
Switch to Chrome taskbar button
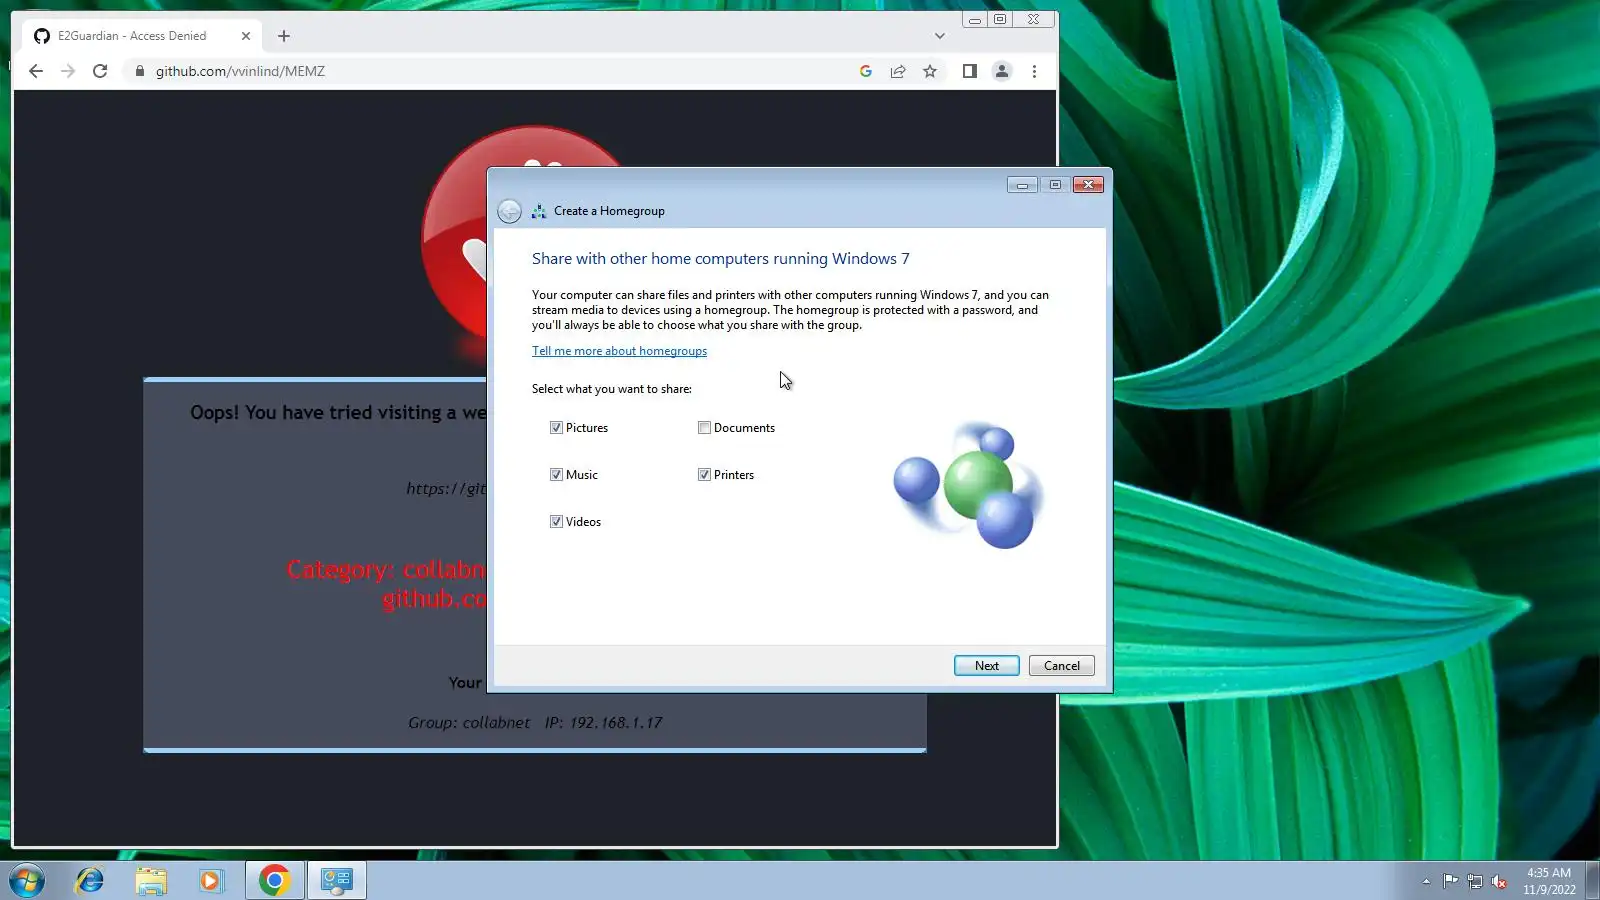pyautogui.click(x=275, y=881)
